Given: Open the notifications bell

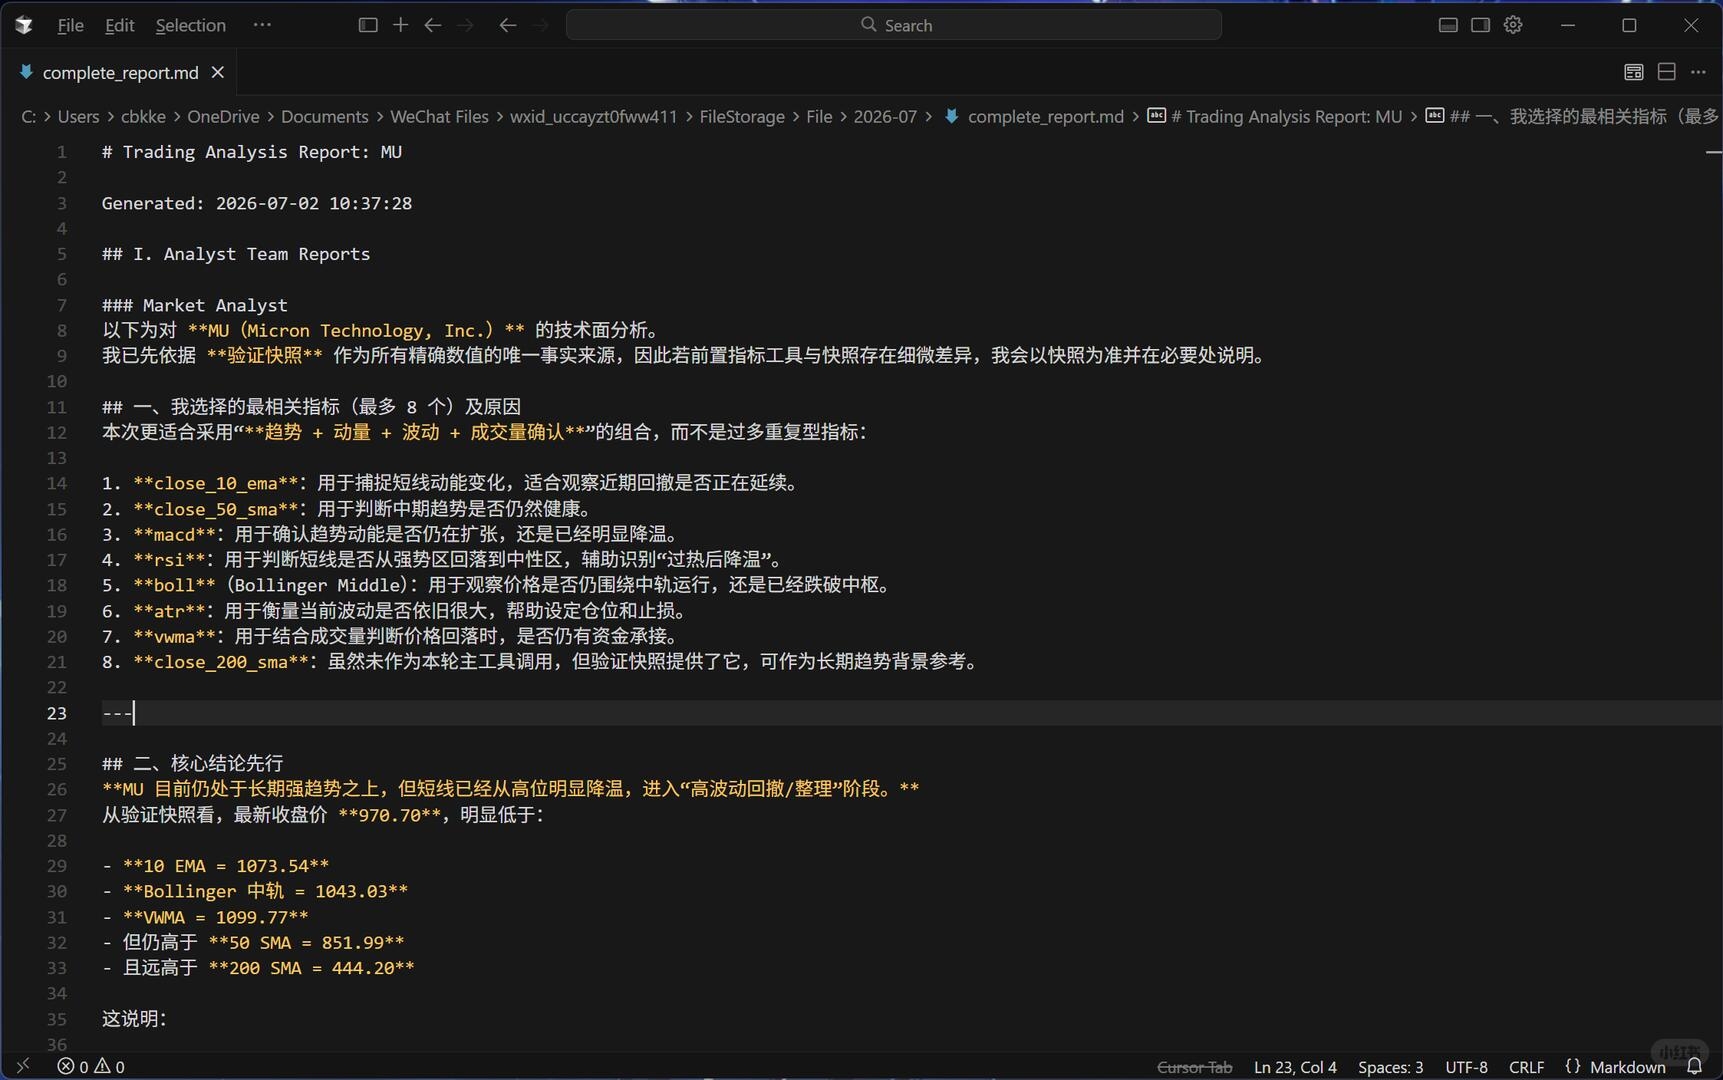Looking at the screenshot, I should coord(1694,1066).
